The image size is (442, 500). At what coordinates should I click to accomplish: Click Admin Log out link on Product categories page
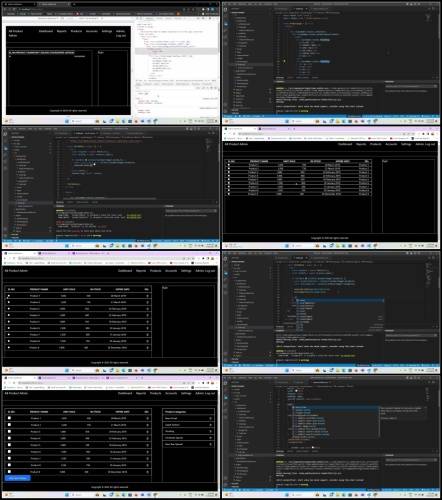(x=205, y=393)
